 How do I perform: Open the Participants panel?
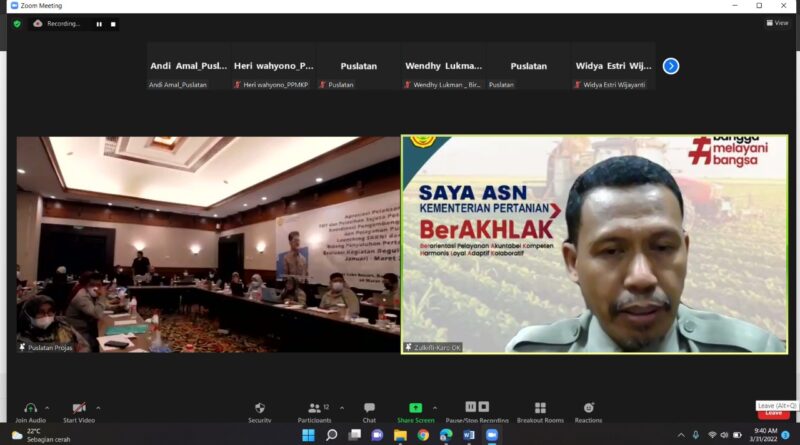click(x=315, y=409)
